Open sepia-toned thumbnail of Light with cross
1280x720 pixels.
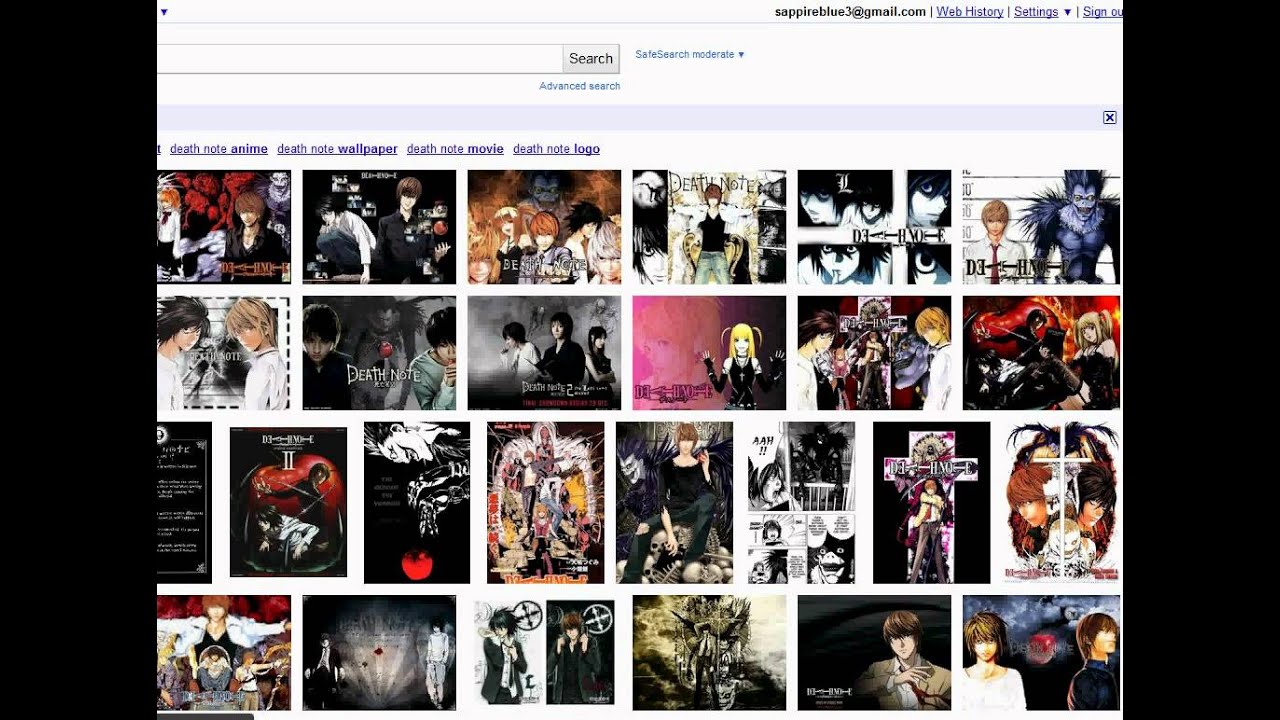(709, 653)
